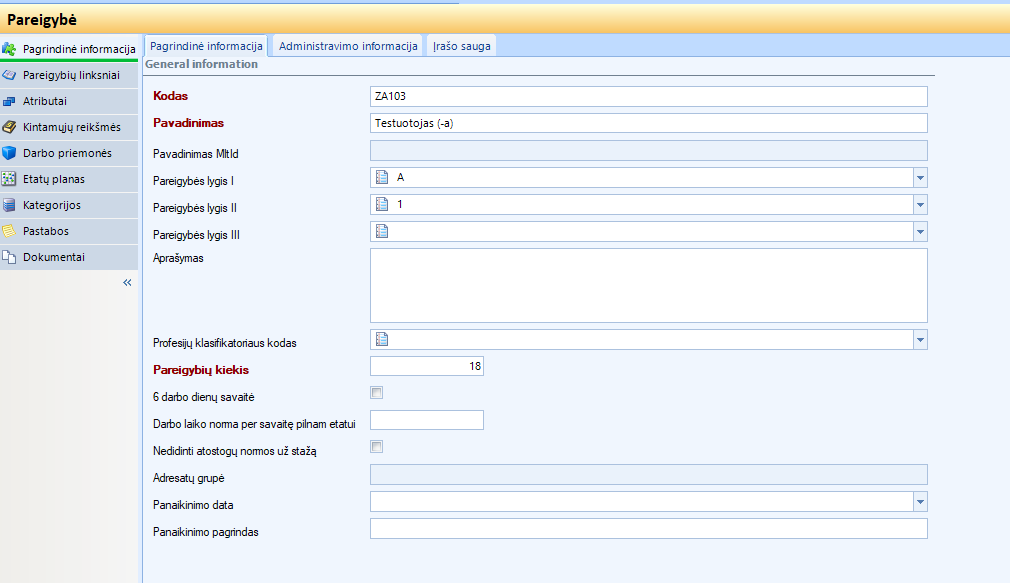Expand Profesijų klasifikatoriaus kodas dropdown
This screenshot has height=583, width=1010.
click(x=919, y=340)
